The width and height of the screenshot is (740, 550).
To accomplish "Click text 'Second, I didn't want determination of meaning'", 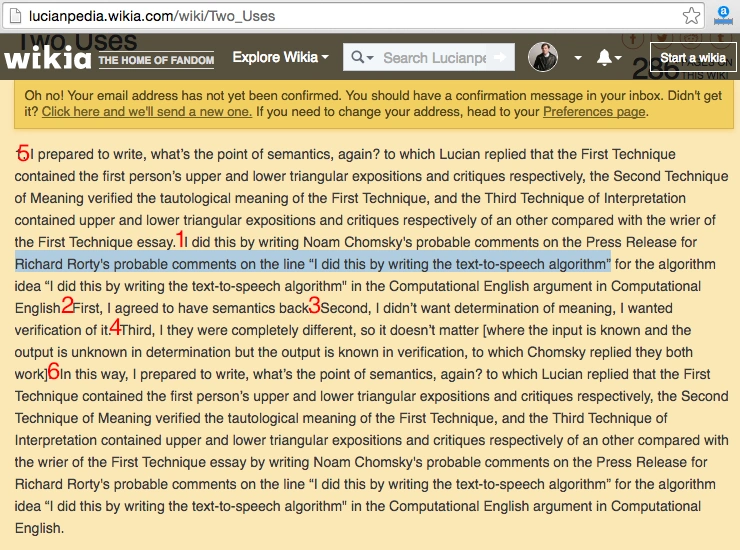I will pos(468,308).
